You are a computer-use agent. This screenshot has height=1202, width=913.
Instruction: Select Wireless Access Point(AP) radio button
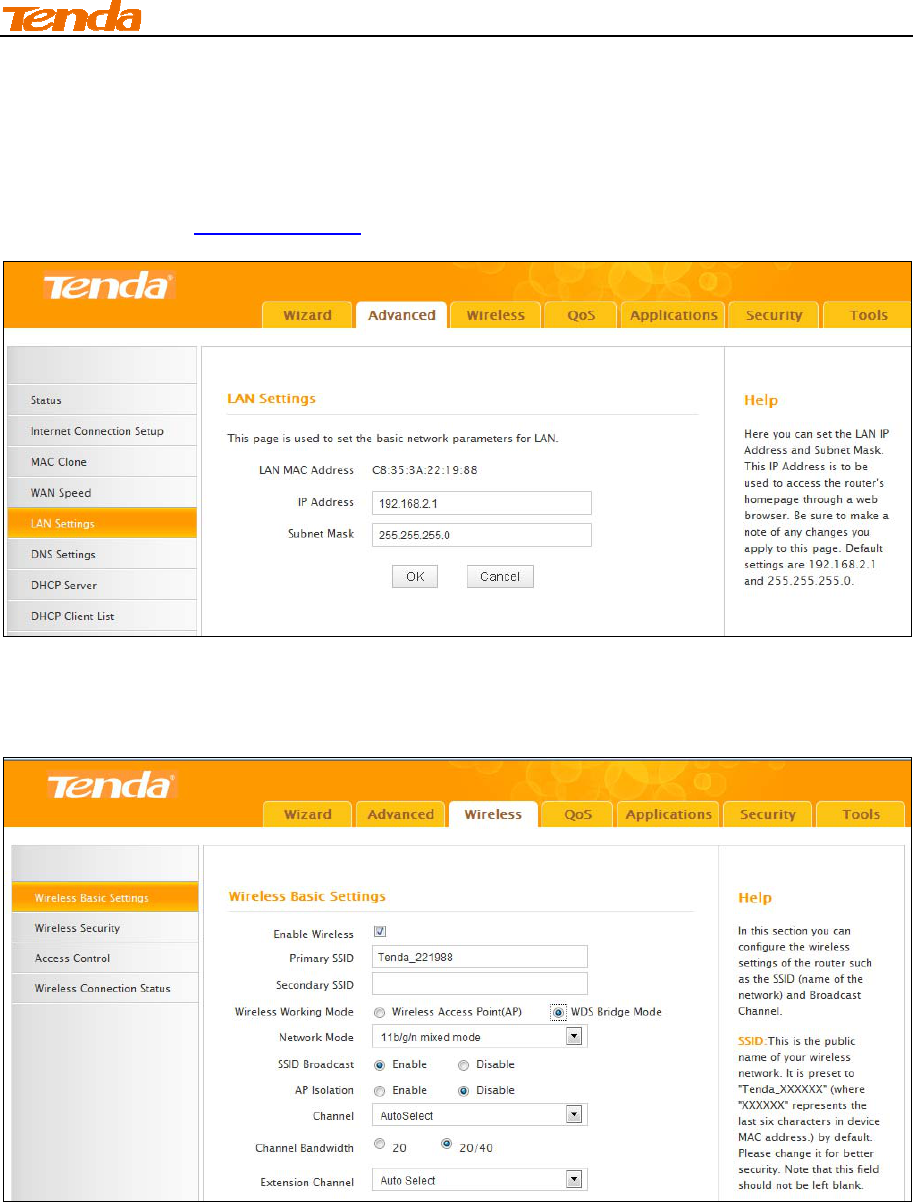(380, 1012)
